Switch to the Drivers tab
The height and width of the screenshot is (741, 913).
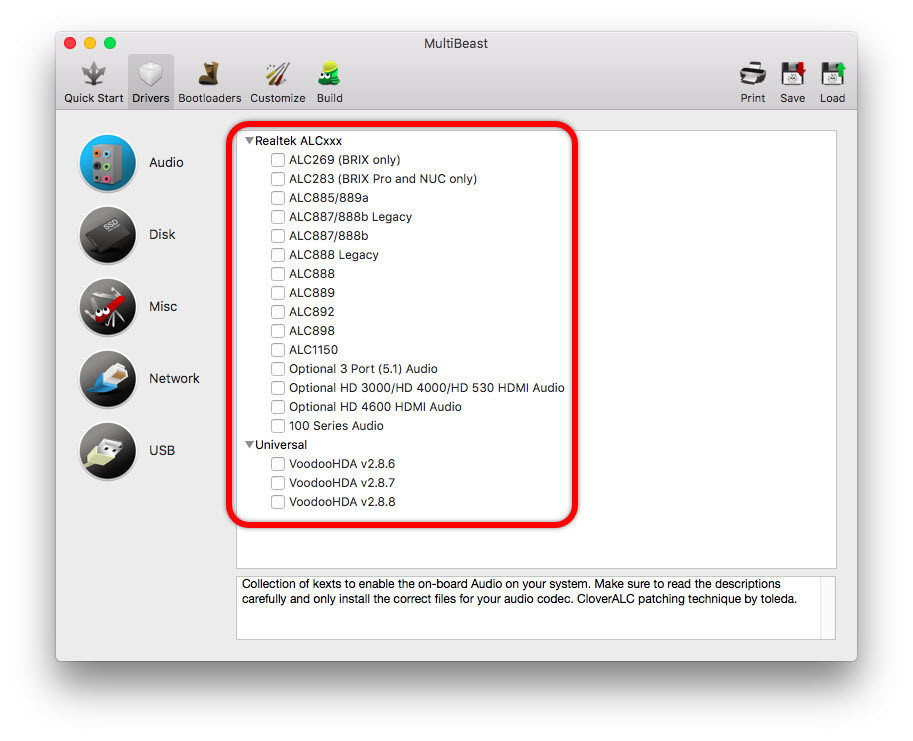pyautogui.click(x=151, y=81)
